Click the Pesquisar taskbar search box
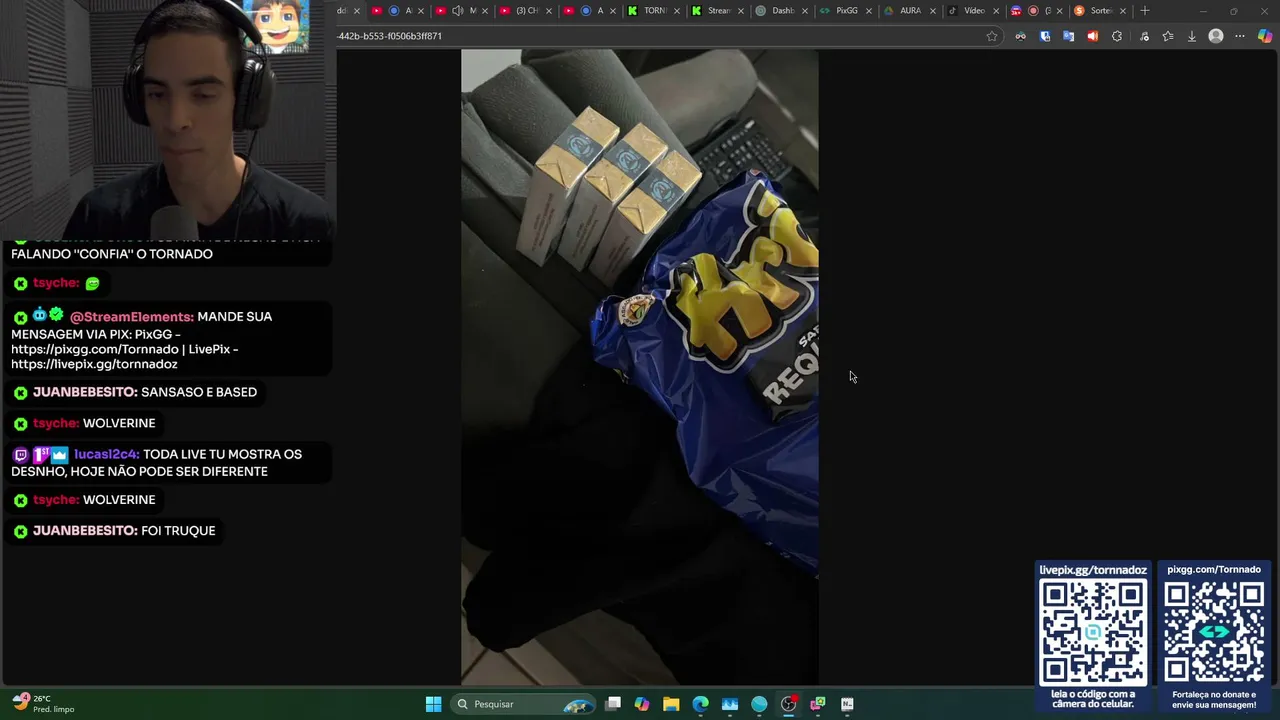 pyautogui.click(x=522, y=704)
